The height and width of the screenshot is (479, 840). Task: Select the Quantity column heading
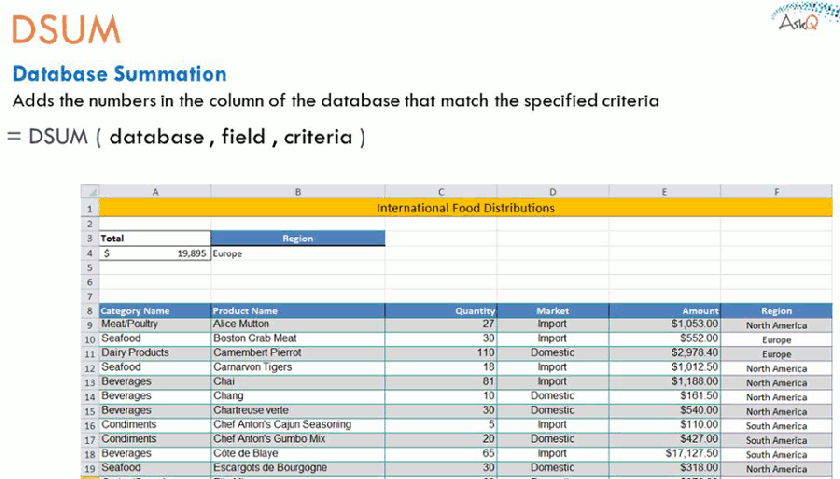pyautogui.click(x=441, y=311)
